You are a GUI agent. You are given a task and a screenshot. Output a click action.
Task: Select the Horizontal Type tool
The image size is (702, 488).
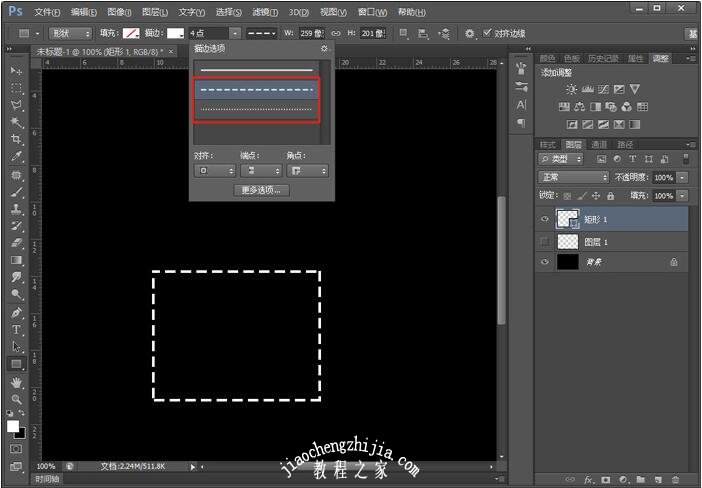point(16,329)
